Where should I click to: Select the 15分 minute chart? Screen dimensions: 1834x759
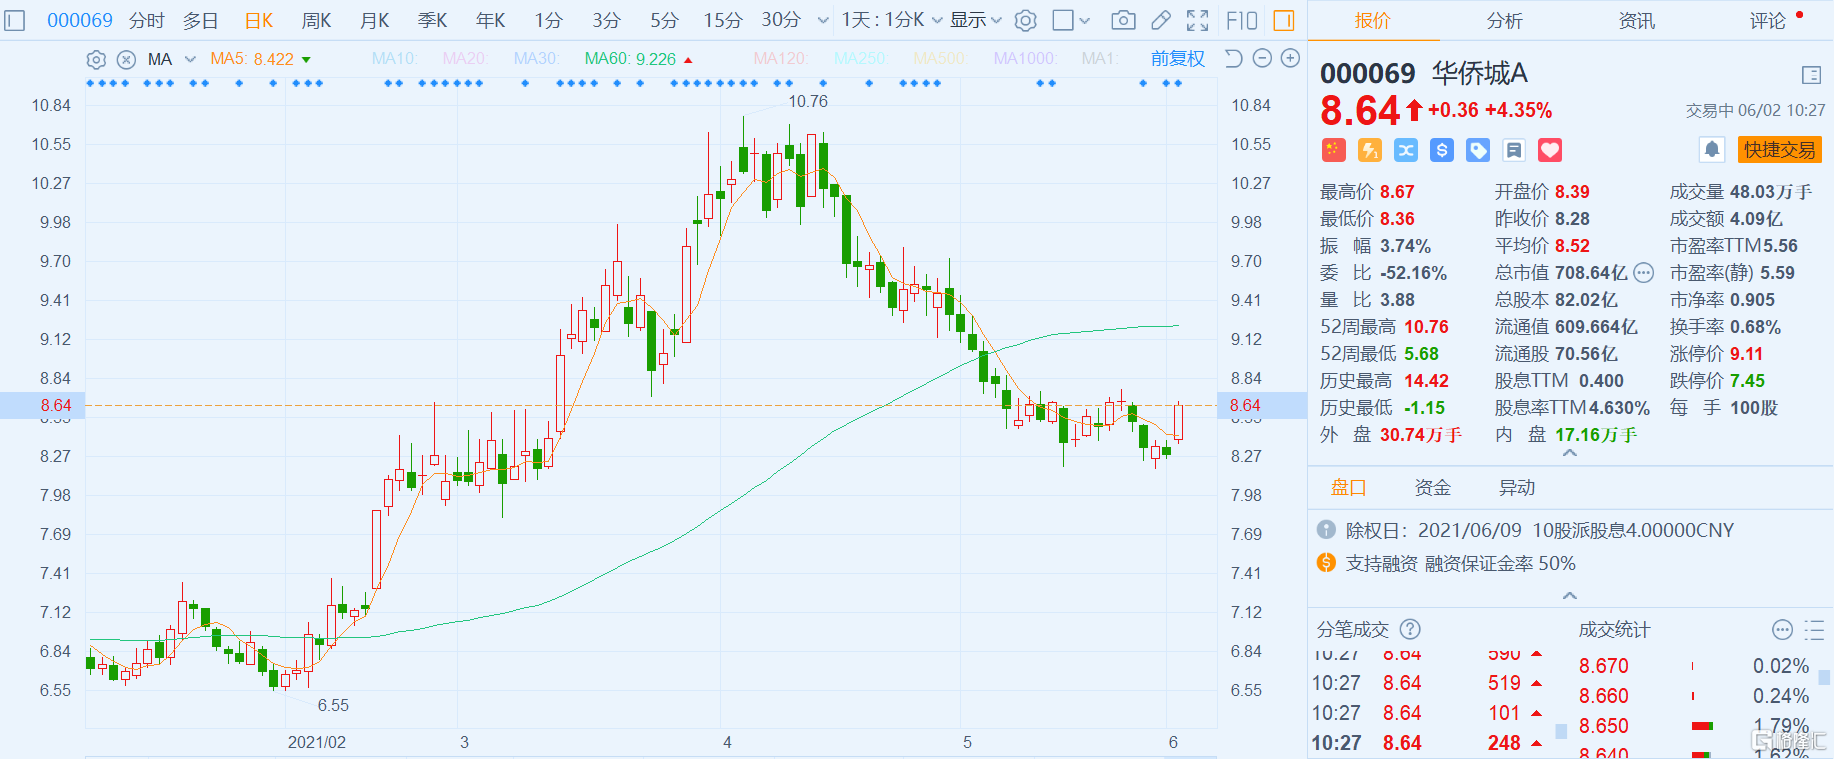click(722, 20)
